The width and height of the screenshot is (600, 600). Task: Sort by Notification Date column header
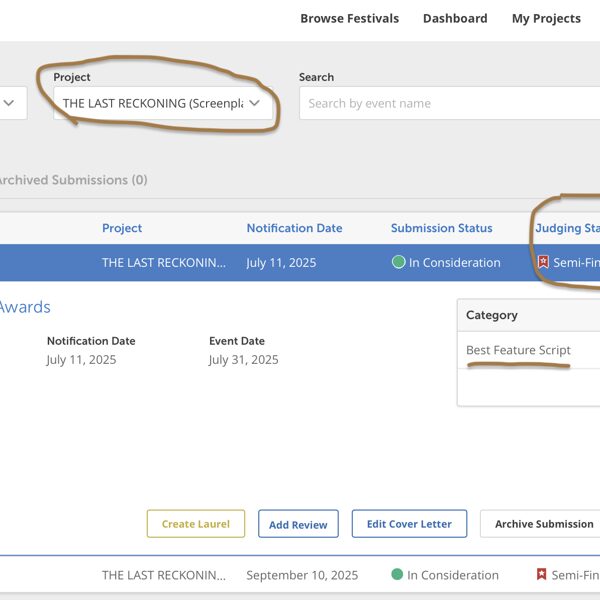(x=294, y=228)
